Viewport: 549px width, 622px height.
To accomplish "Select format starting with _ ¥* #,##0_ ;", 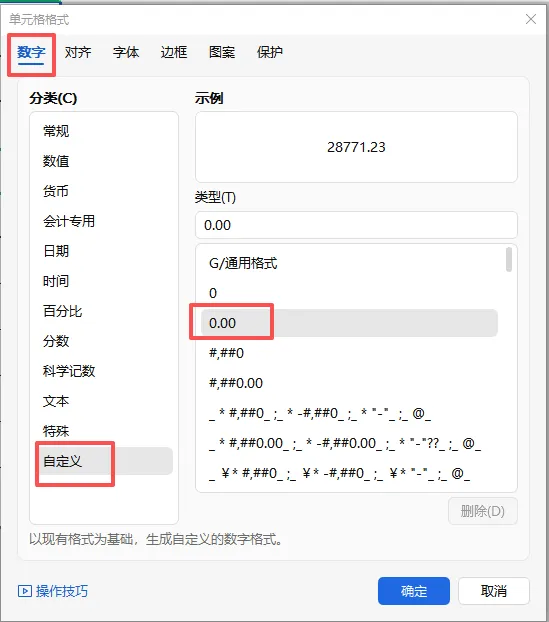I will [349, 473].
